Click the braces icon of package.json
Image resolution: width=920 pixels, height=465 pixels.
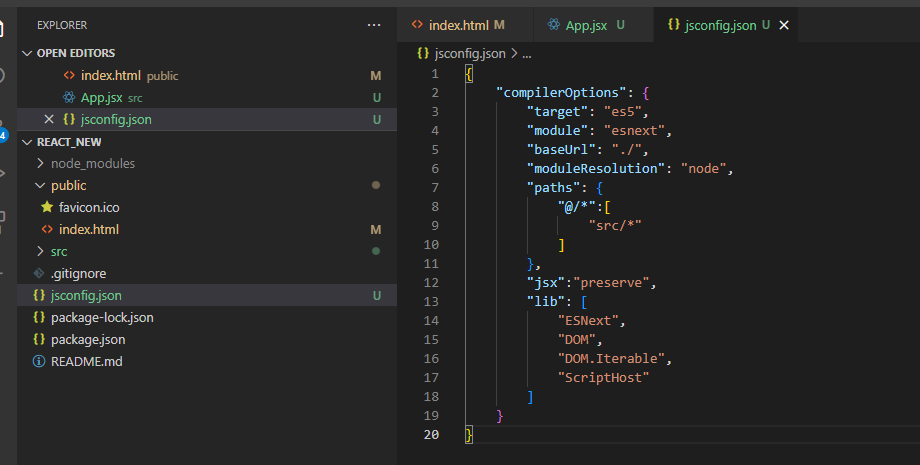[39, 339]
